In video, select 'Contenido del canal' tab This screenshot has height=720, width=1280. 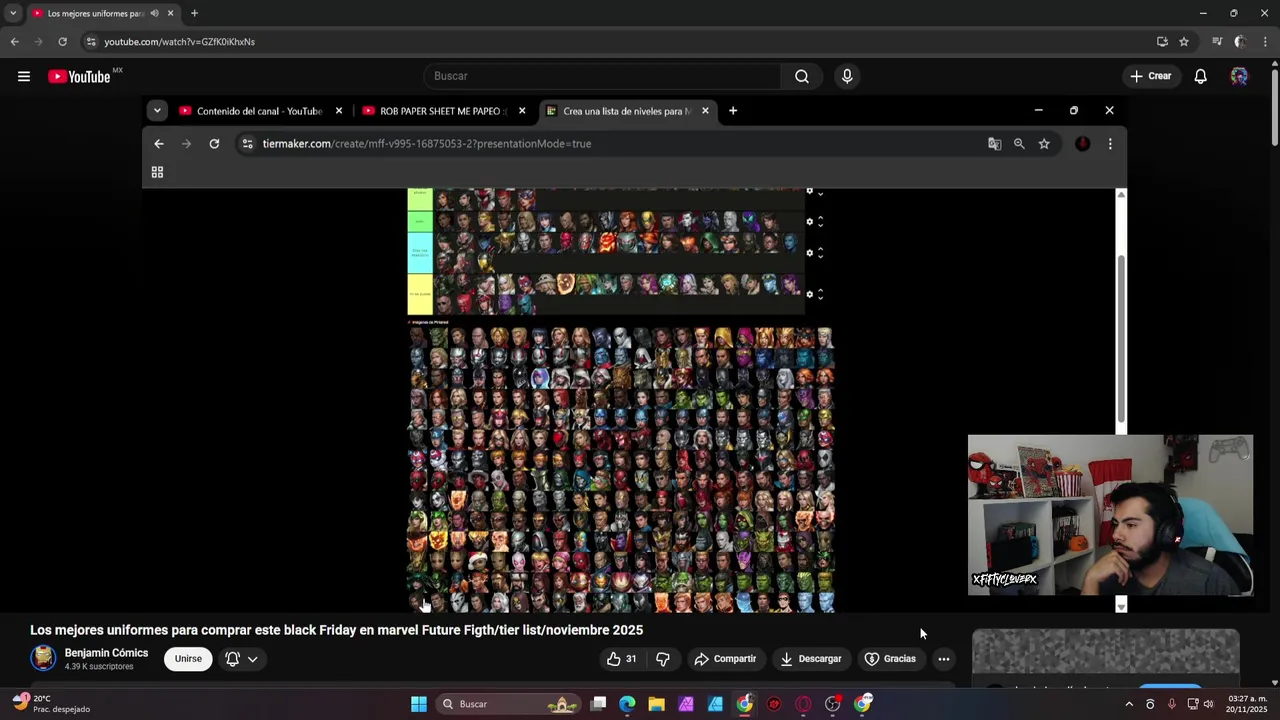pos(259,111)
